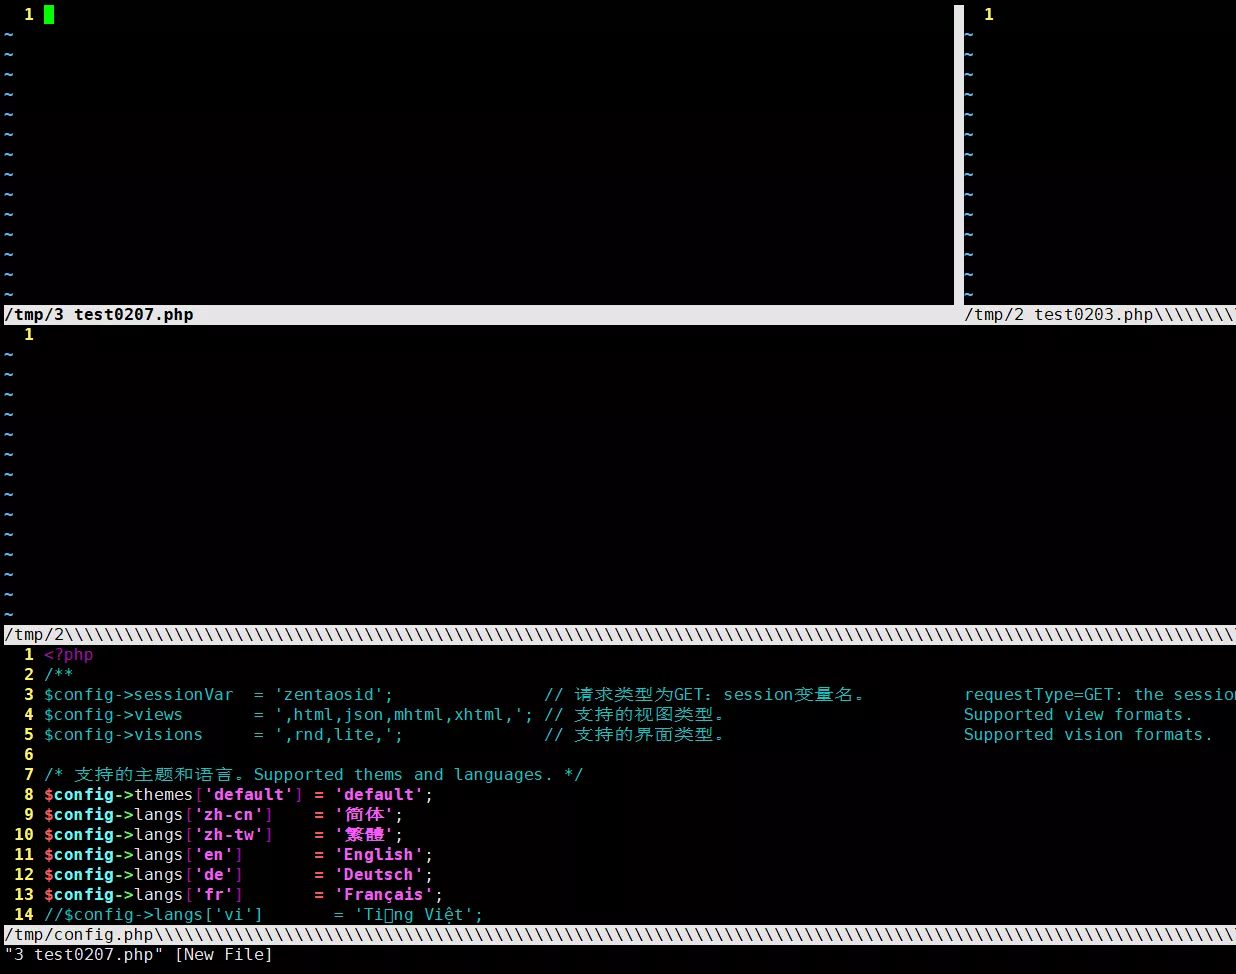Click the 'Français' language value

(384, 895)
